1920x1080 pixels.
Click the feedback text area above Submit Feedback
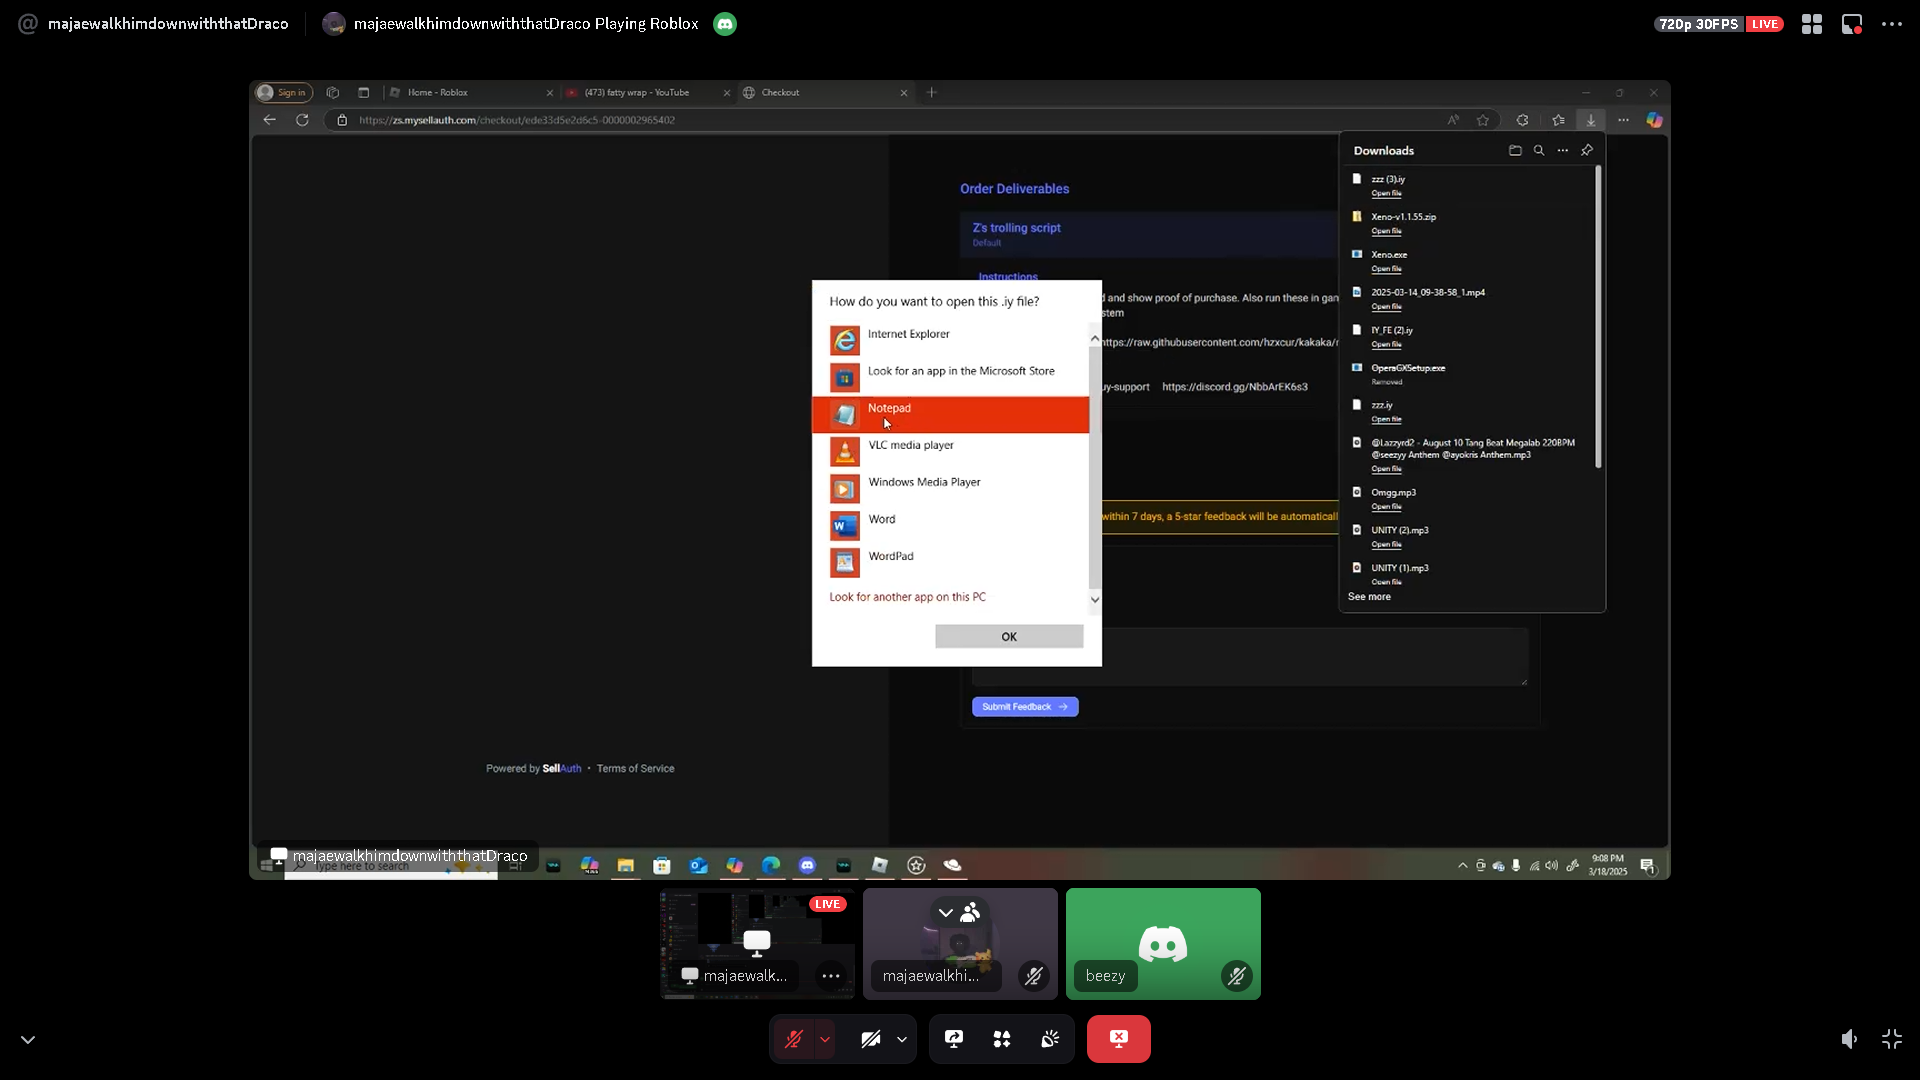pos(1250,657)
